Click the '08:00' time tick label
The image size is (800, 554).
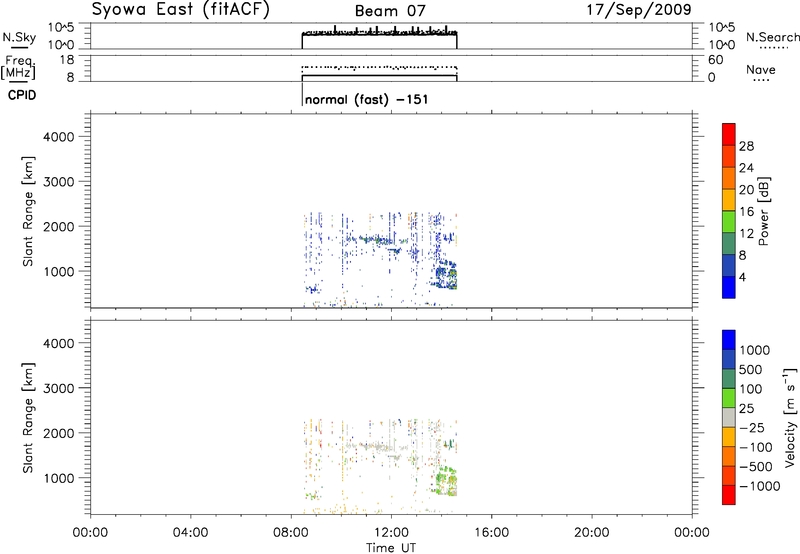click(x=291, y=533)
